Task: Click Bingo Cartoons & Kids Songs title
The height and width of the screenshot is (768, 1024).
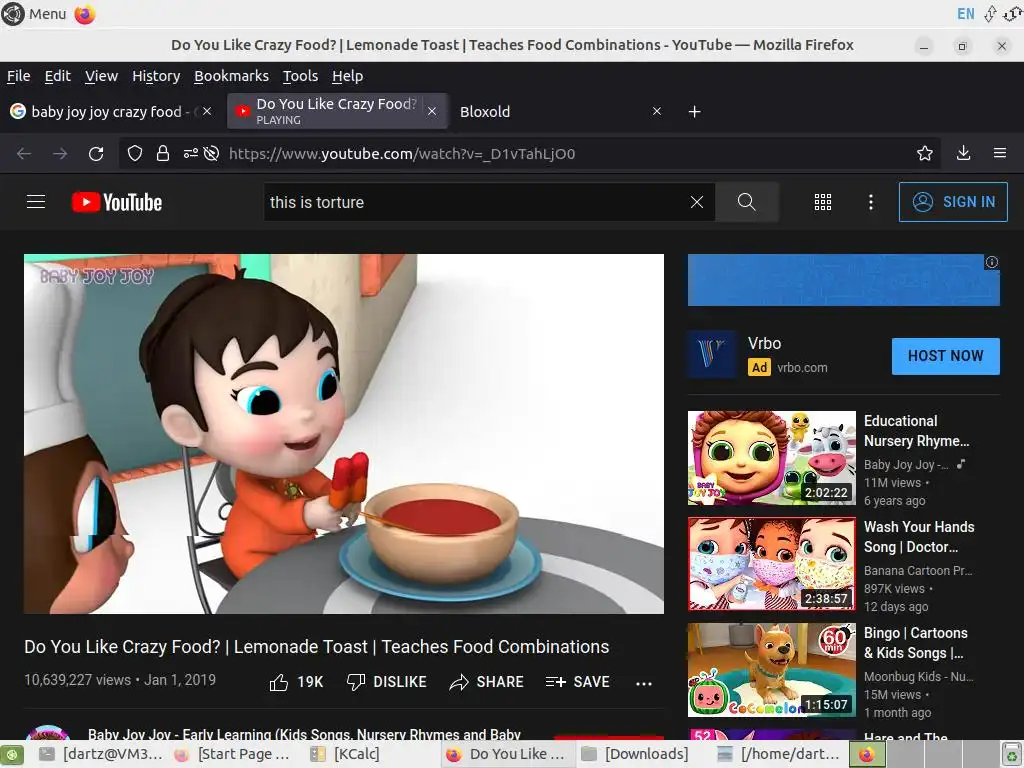Action: (916, 643)
